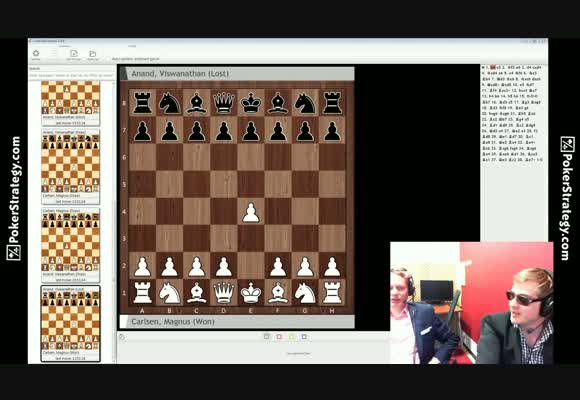Select the white knight on b1
This screenshot has width=580, height=400.
click(169, 293)
